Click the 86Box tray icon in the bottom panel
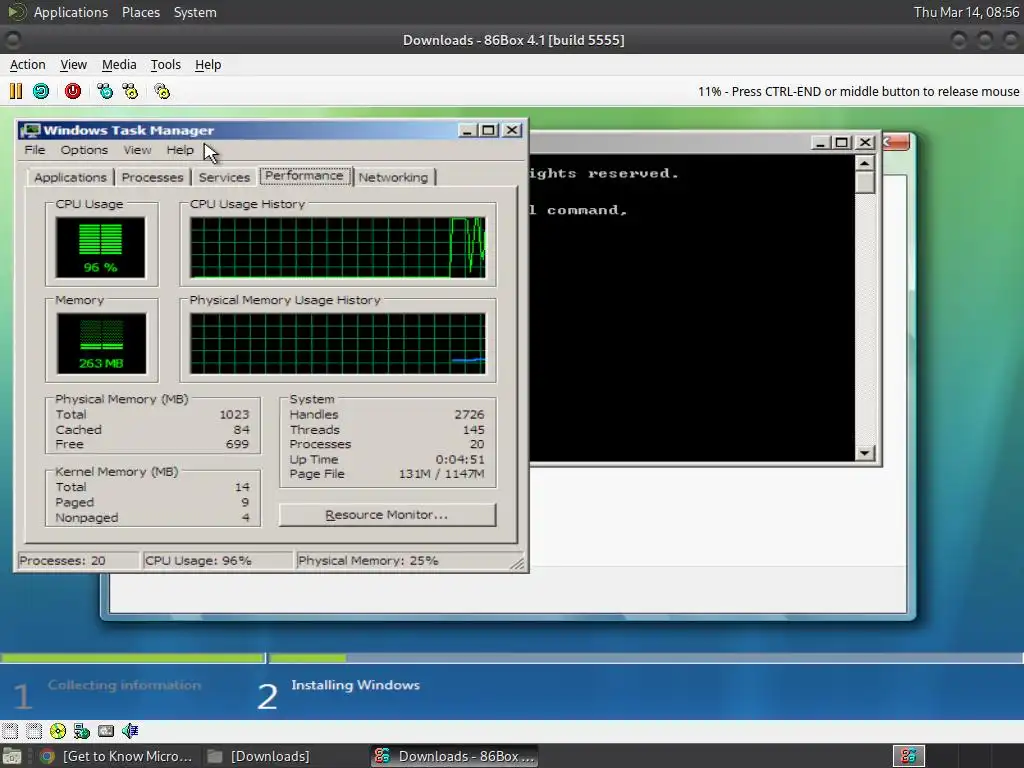Screen dimensions: 1024x768 pyautogui.click(x=908, y=756)
